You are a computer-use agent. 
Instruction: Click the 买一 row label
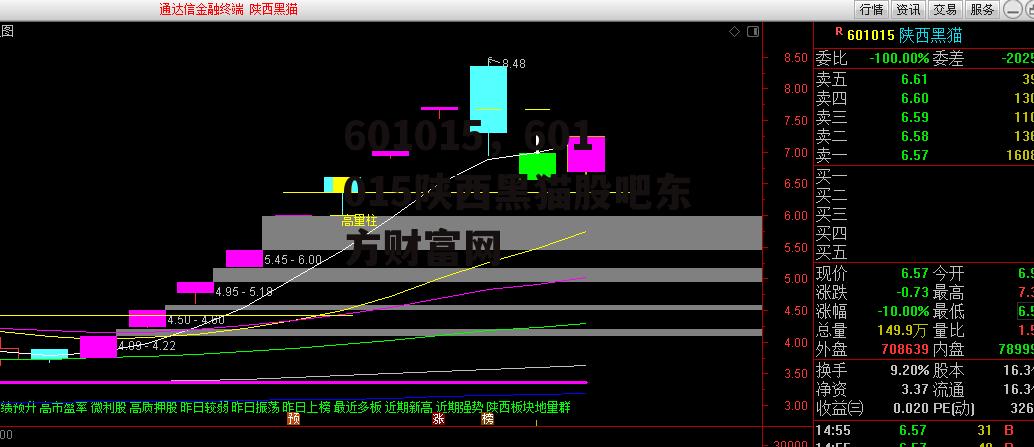click(x=832, y=176)
